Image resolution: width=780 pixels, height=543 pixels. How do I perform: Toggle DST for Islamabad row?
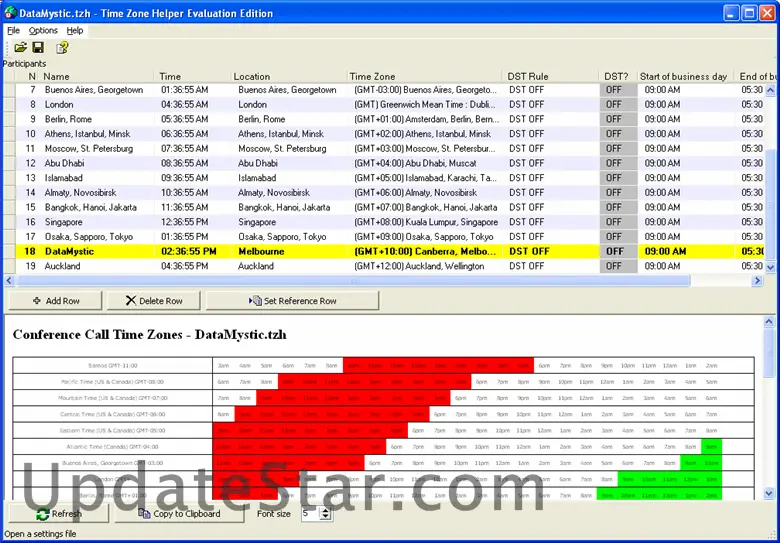(618, 178)
